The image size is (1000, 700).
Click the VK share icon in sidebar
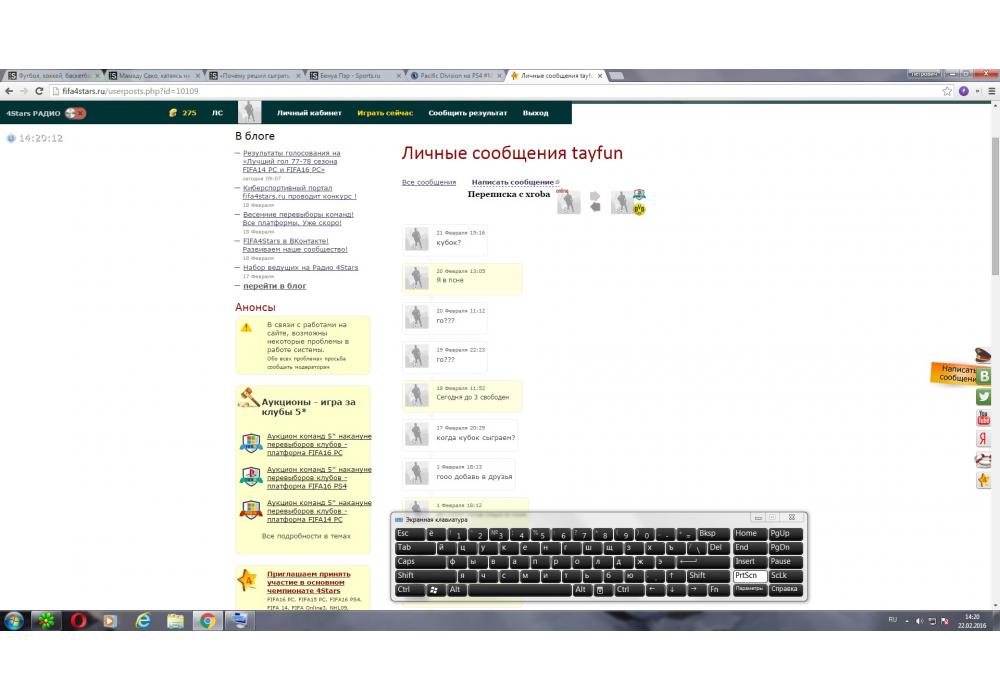[984, 376]
